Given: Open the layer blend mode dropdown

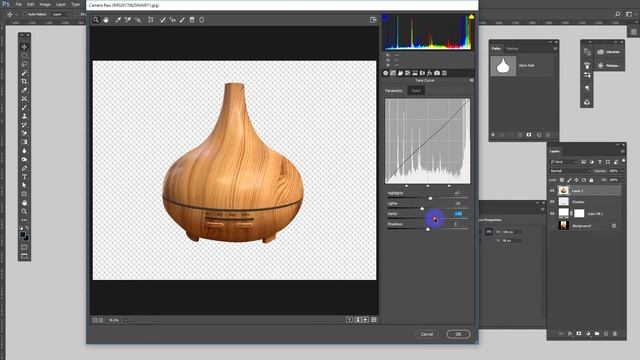Looking at the screenshot, I should 570,171.
